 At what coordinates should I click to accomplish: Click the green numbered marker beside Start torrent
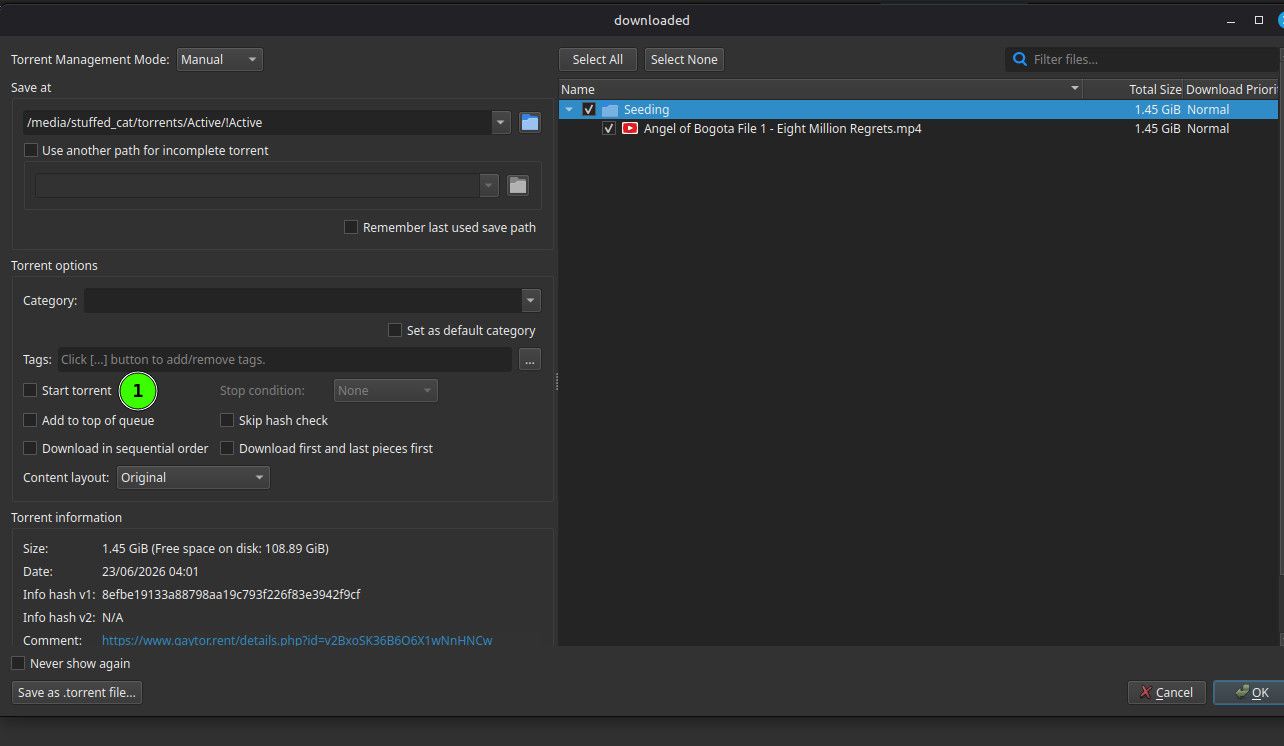pyautogui.click(x=138, y=391)
